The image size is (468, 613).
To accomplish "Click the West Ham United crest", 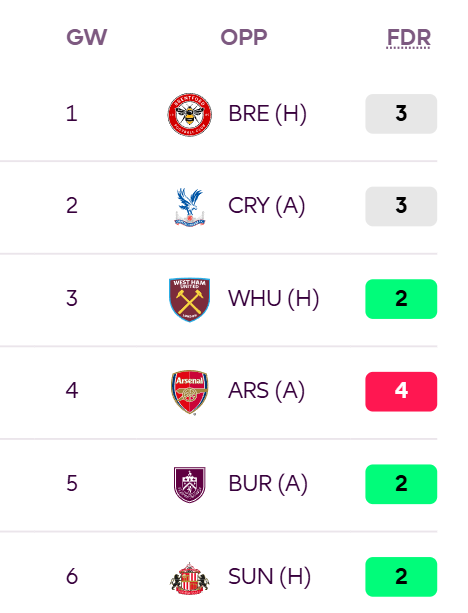I will click(190, 299).
